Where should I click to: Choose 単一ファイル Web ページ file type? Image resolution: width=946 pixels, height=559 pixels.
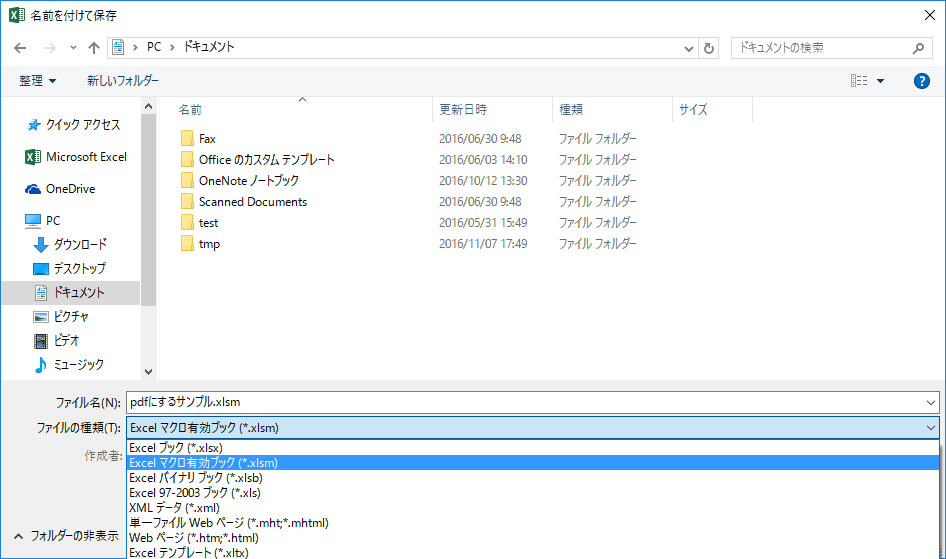click(533, 523)
